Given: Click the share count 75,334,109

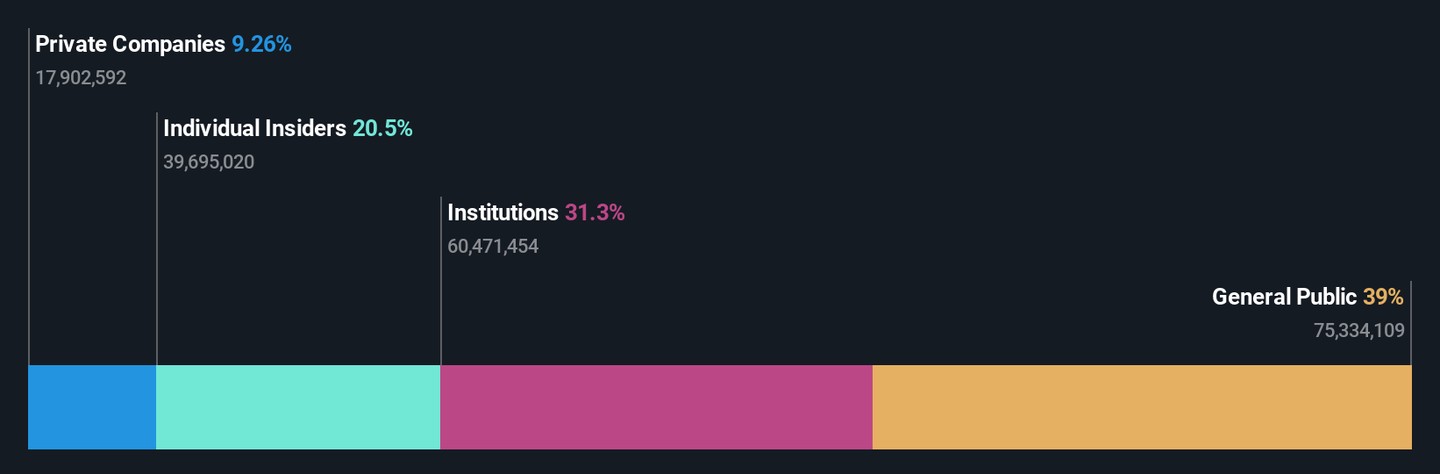Looking at the screenshot, I should pyautogui.click(x=1359, y=330).
